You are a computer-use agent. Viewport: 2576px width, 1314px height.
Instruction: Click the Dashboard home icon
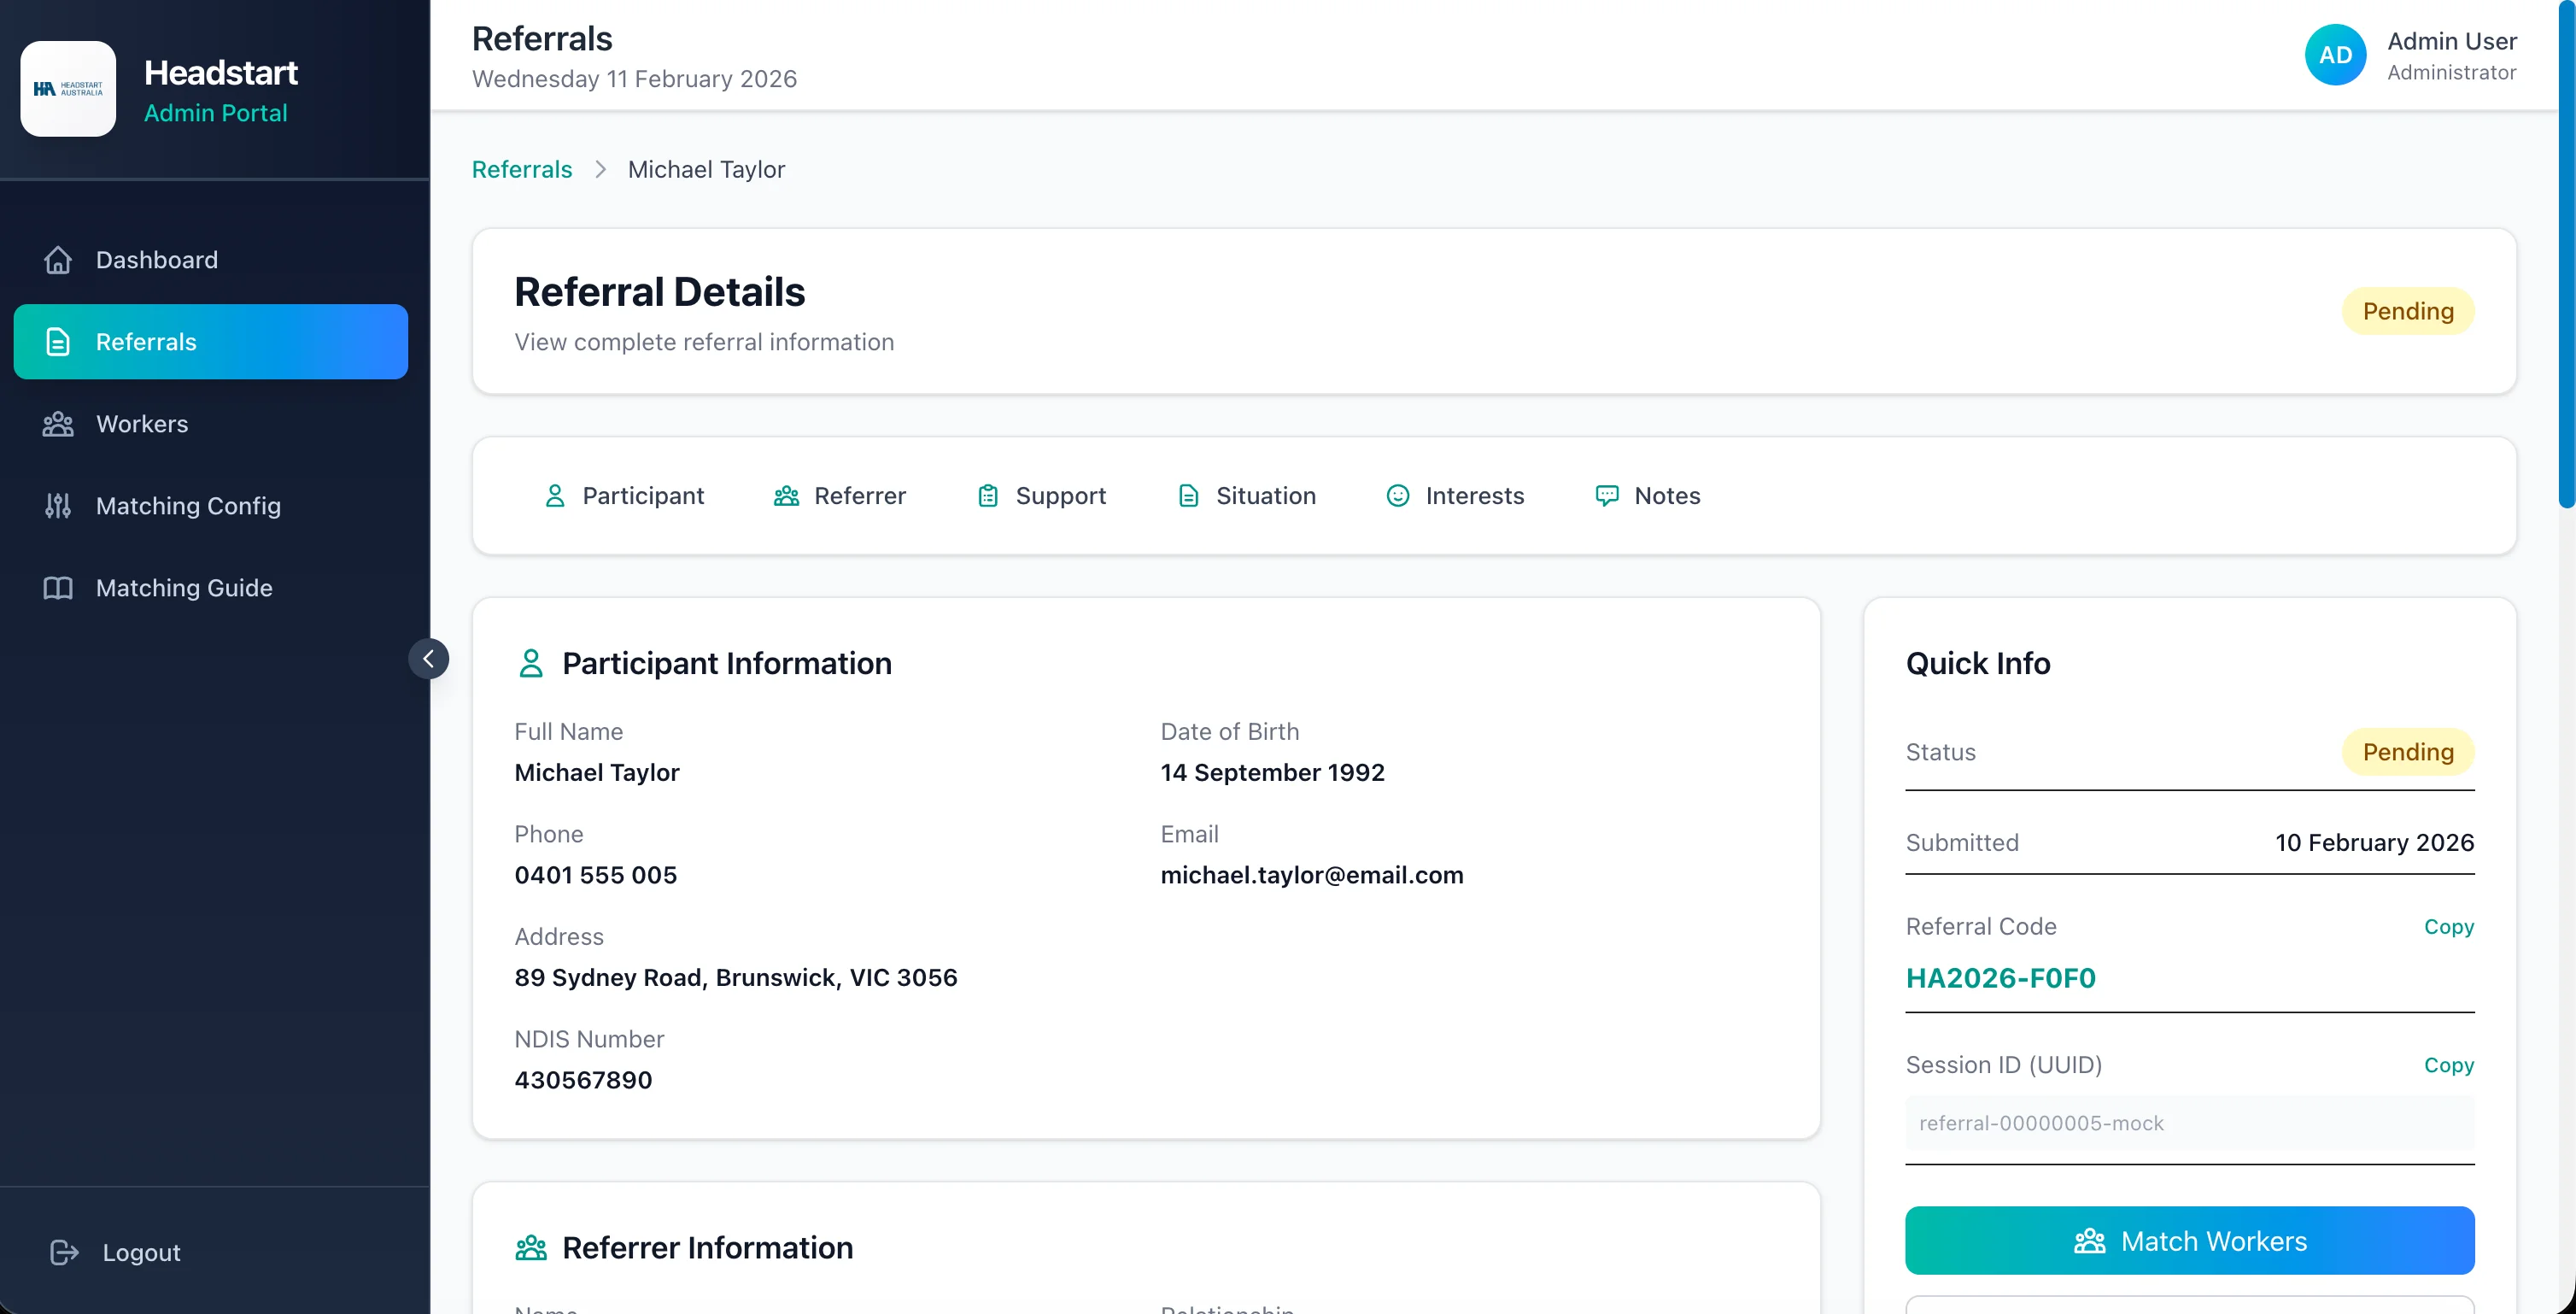[58, 260]
